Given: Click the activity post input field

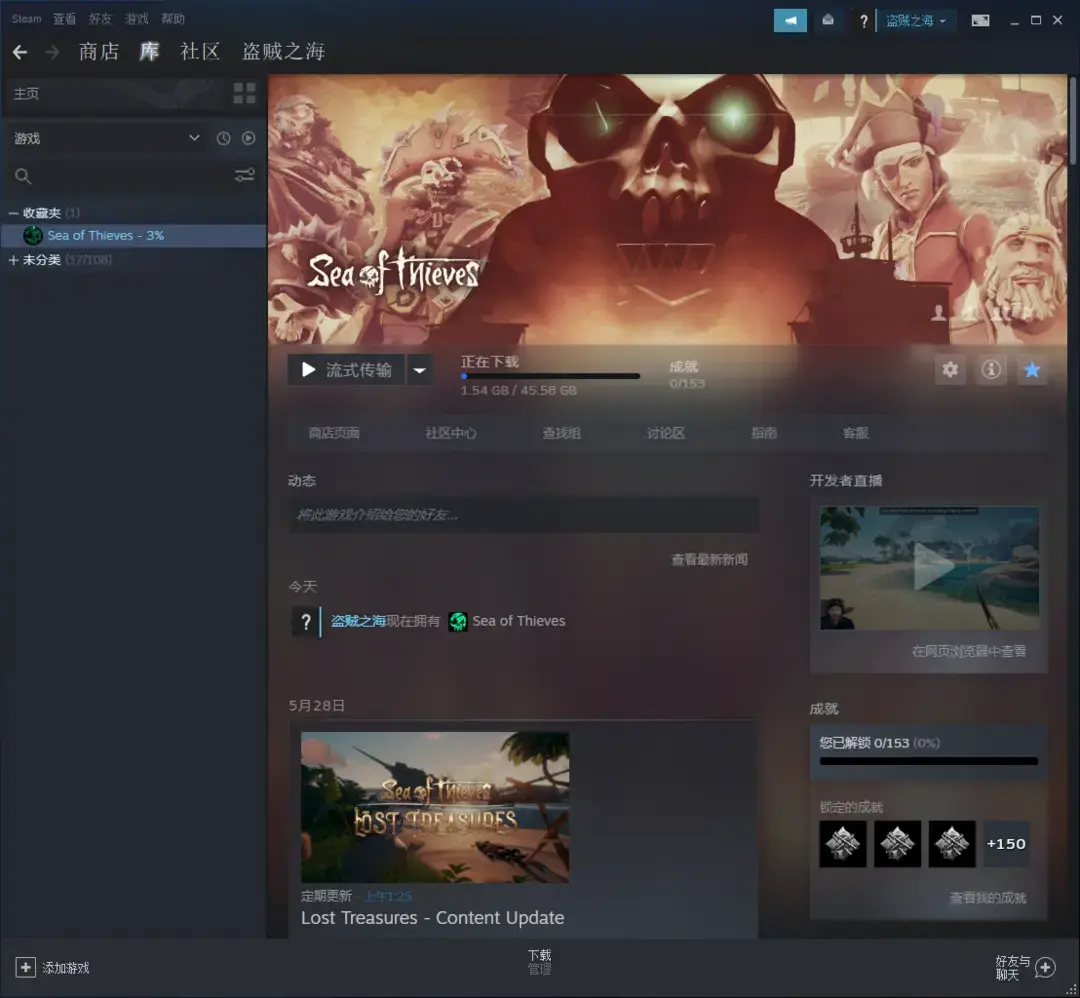Looking at the screenshot, I should [x=524, y=515].
